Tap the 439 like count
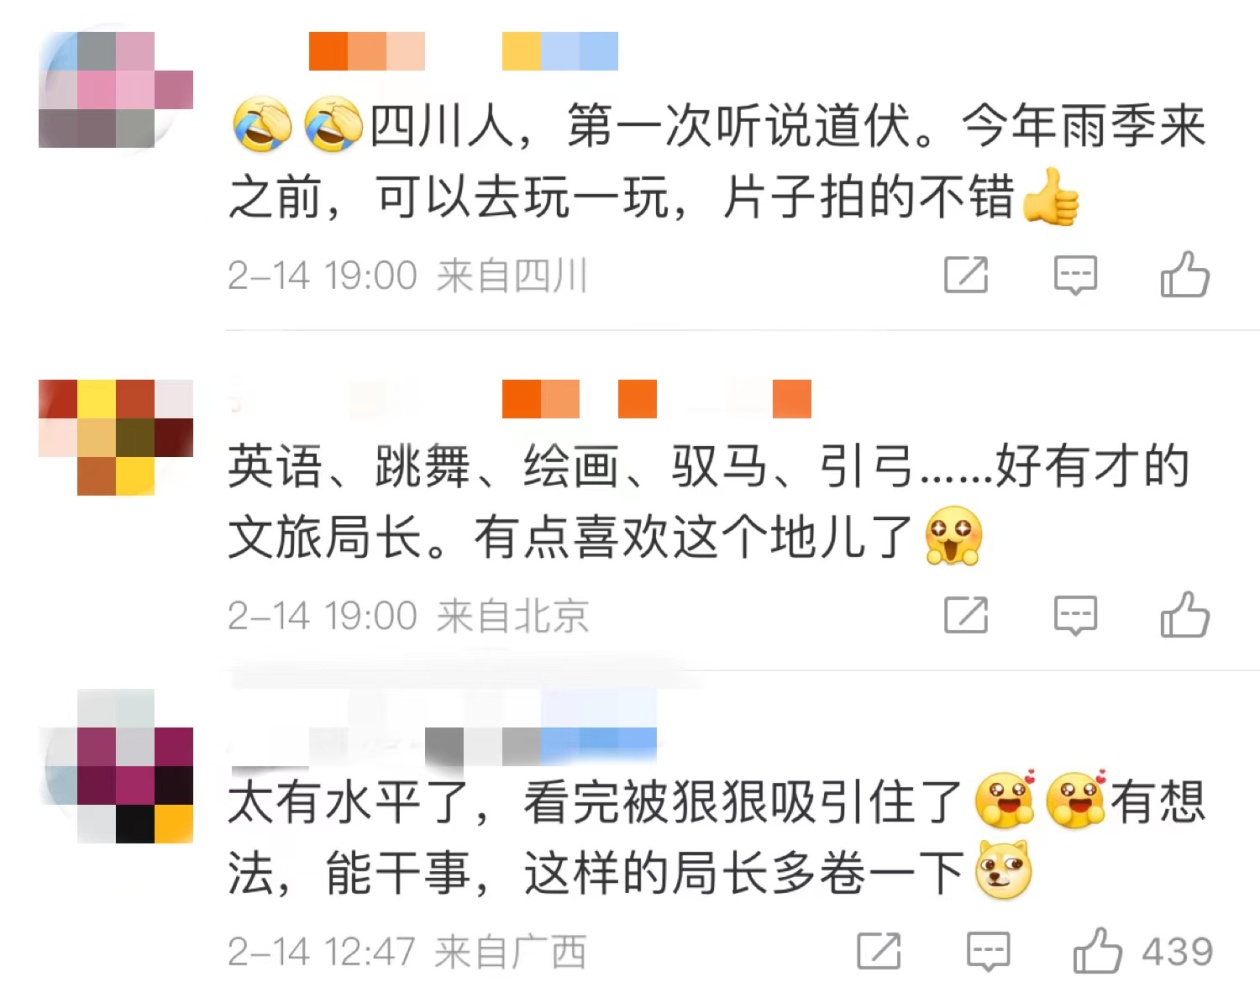Screen dimensions: 1260x998 coord(1177,951)
